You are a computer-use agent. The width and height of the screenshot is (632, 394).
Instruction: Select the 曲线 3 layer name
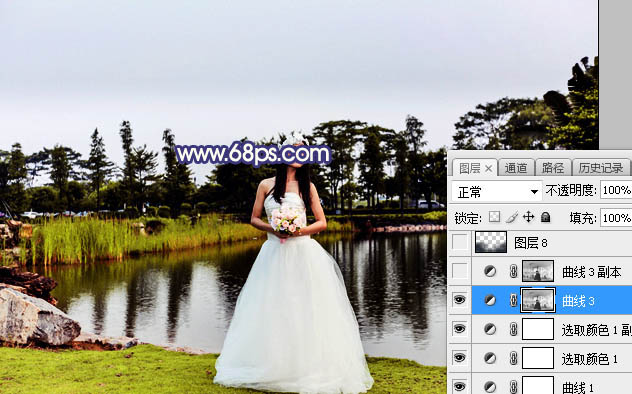(x=578, y=301)
